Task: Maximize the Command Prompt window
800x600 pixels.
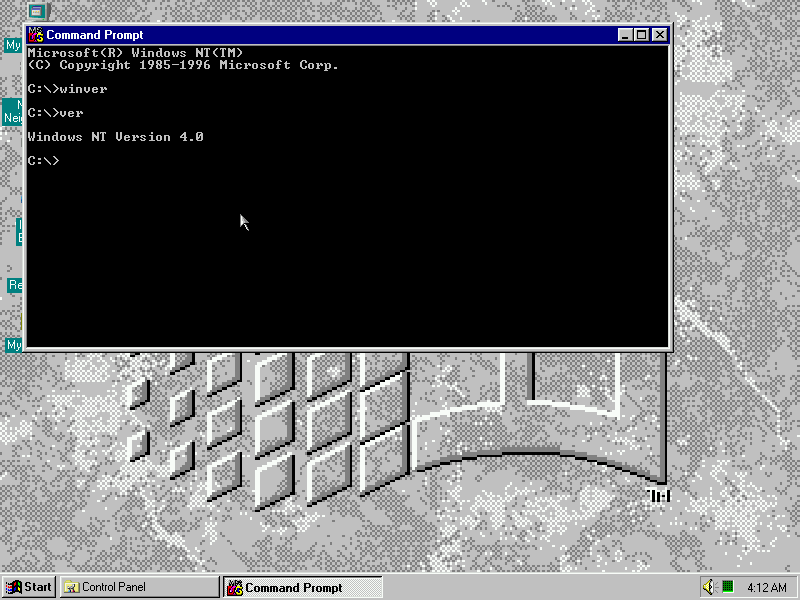Action: click(641, 35)
